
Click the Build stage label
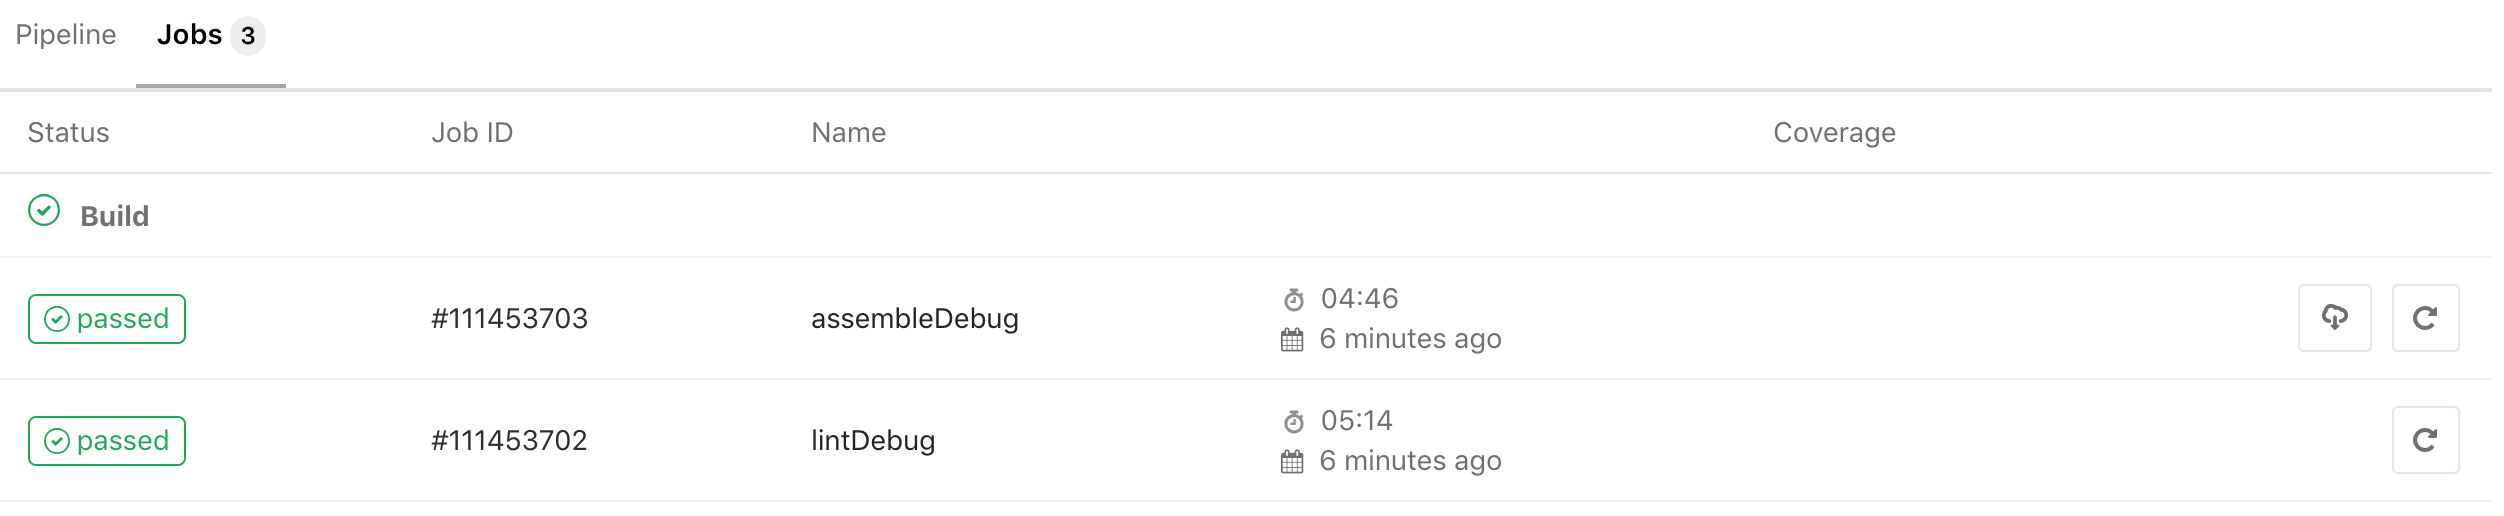[x=115, y=216]
